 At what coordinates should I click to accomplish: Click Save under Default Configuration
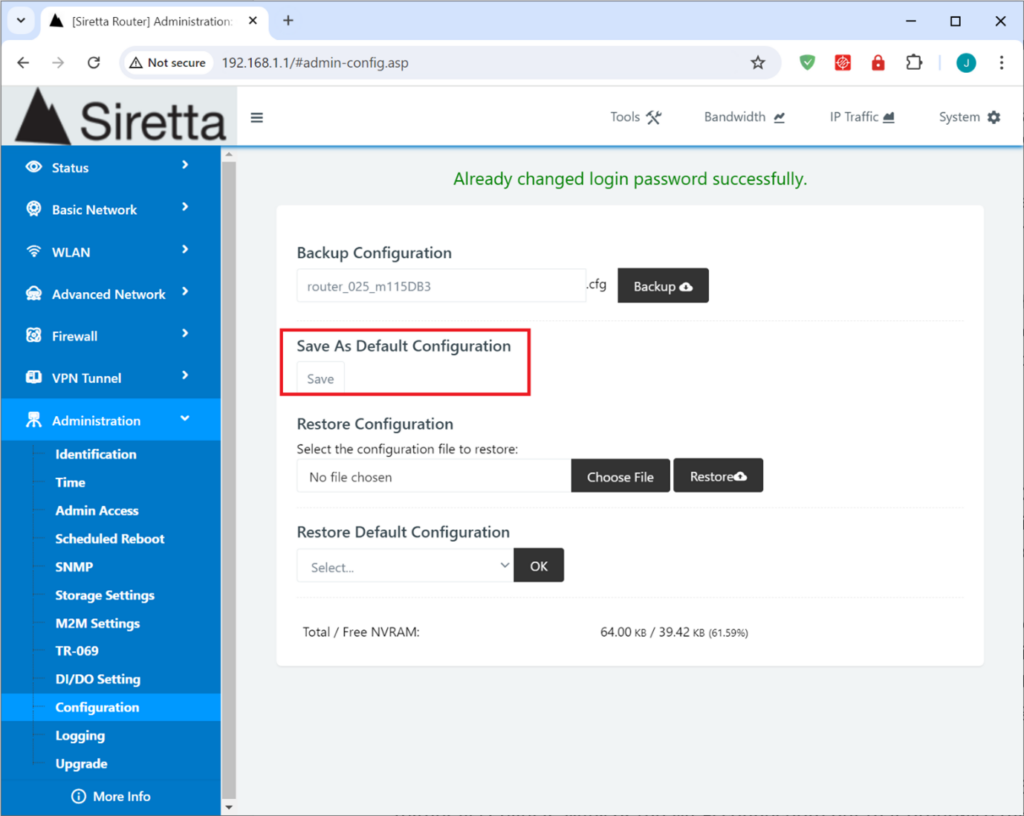[320, 379]
